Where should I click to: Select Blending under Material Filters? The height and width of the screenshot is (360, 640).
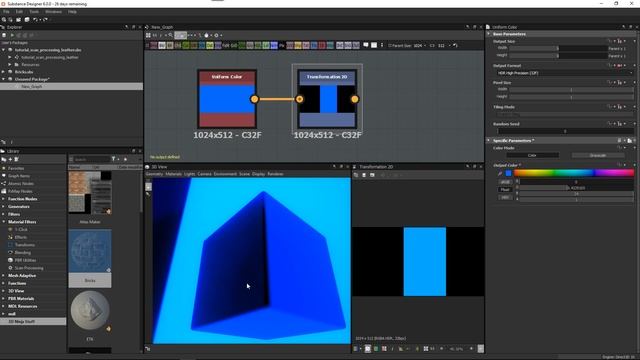point(22,253)
